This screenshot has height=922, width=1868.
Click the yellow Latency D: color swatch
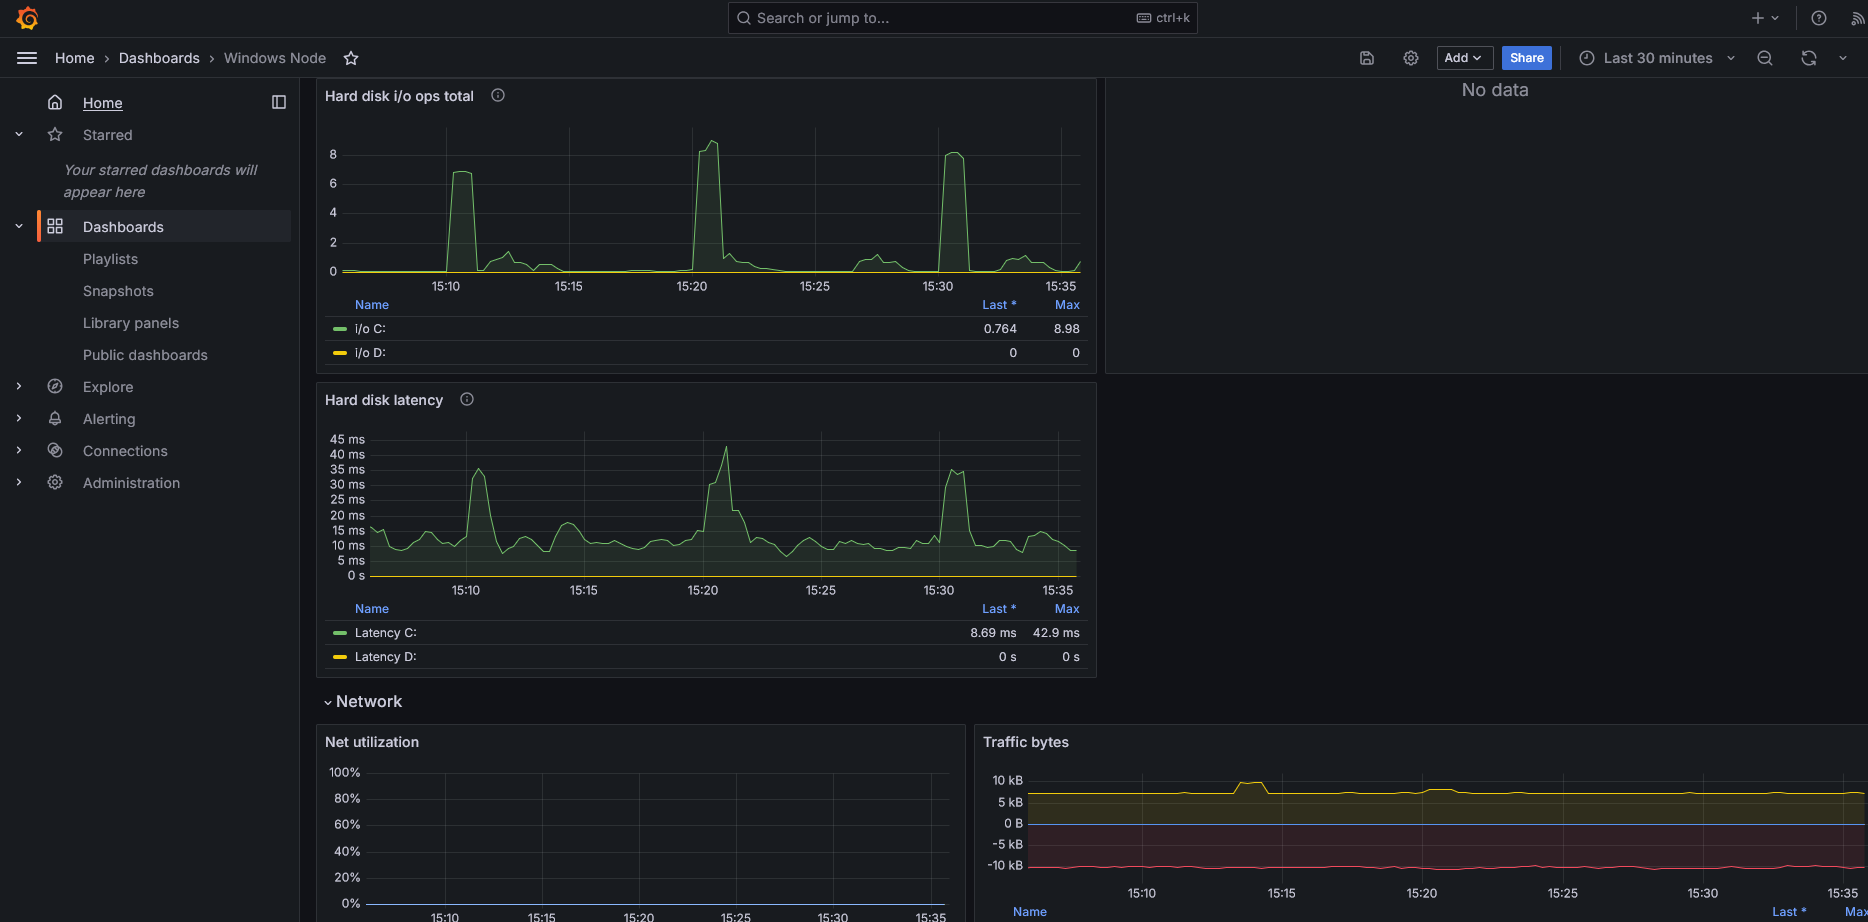[340, 656]
